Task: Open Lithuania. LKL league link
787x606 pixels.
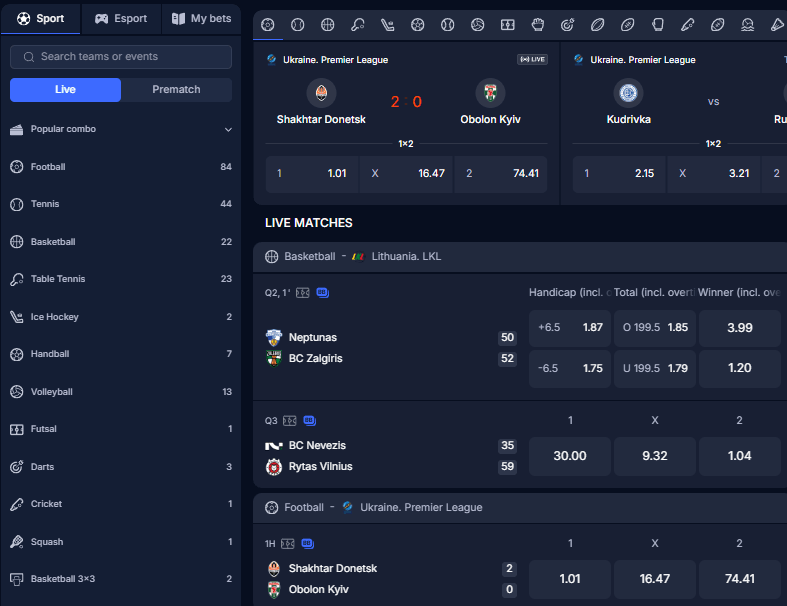Action: pos(406,257)
